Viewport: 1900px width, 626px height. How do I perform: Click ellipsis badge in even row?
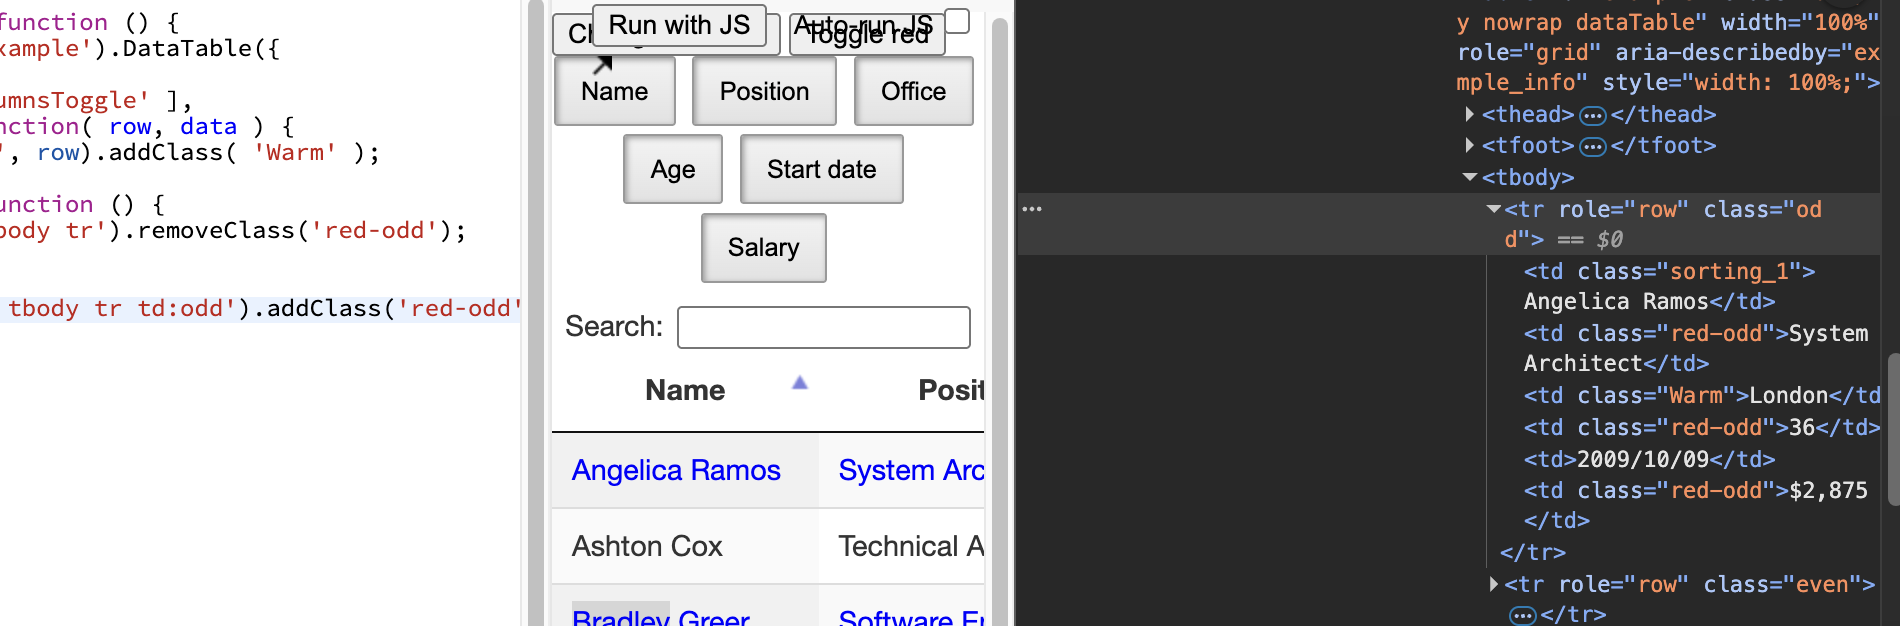(x=1522, y=615)
